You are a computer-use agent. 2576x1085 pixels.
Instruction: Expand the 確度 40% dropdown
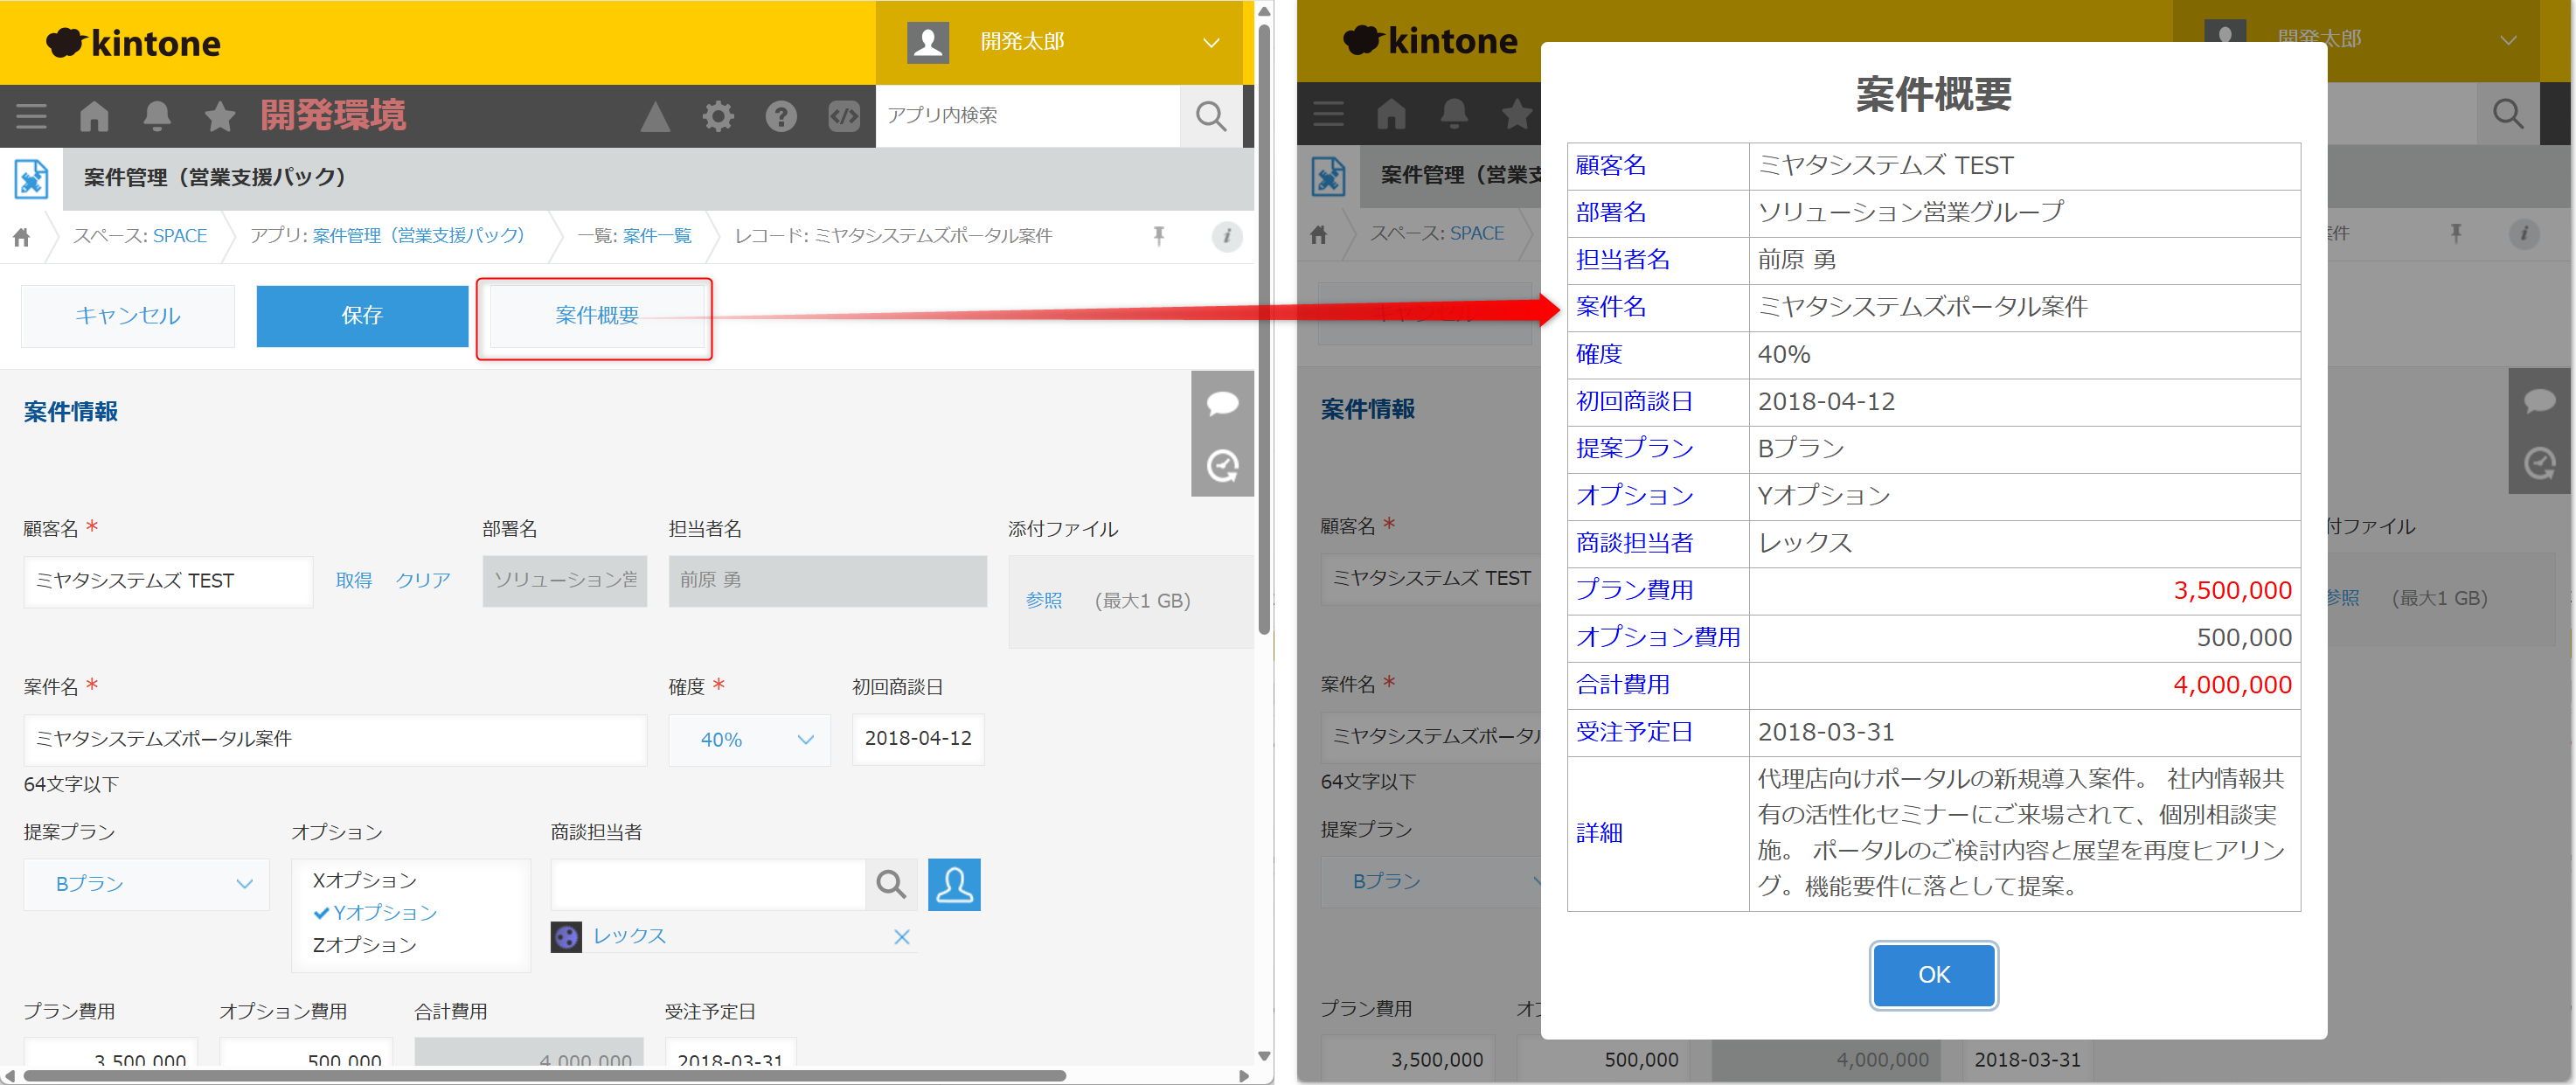coord(749,739)
